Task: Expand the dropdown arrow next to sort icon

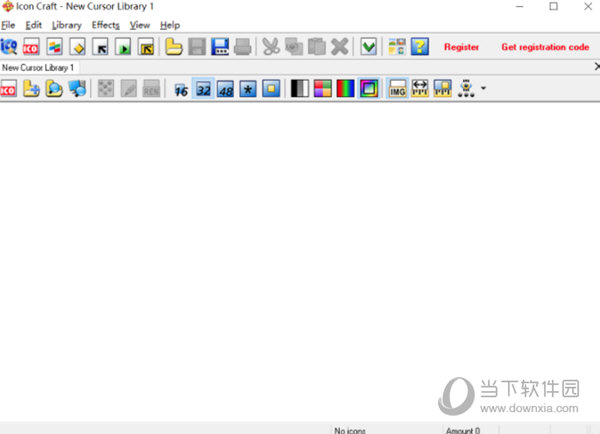Action: (483, 88)
